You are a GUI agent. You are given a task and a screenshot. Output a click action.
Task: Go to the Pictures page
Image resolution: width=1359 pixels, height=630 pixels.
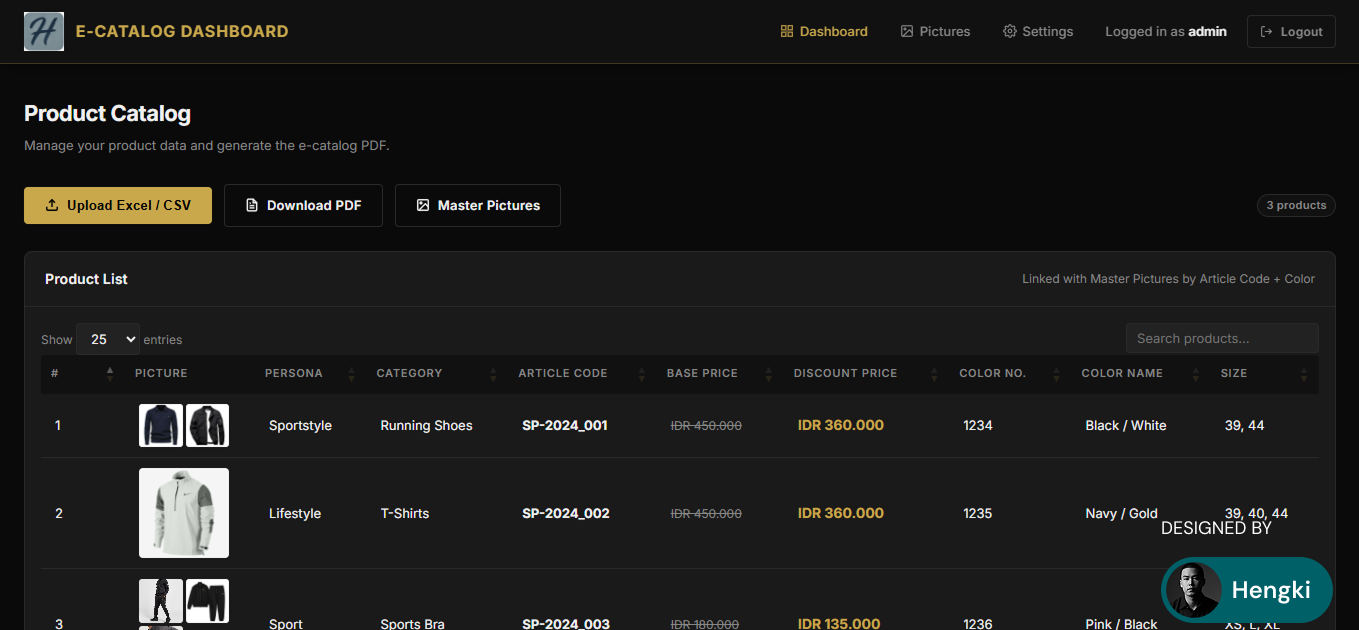tap(935, 32)
